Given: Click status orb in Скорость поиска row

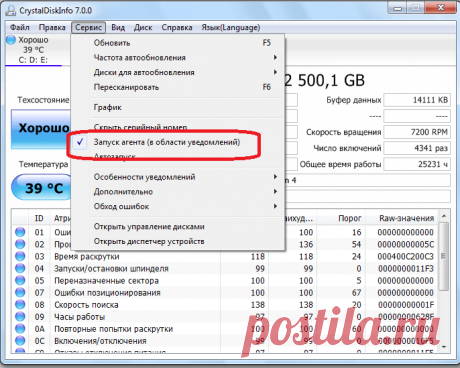Looking at the screenshot, I should click(x=20, y=304).
